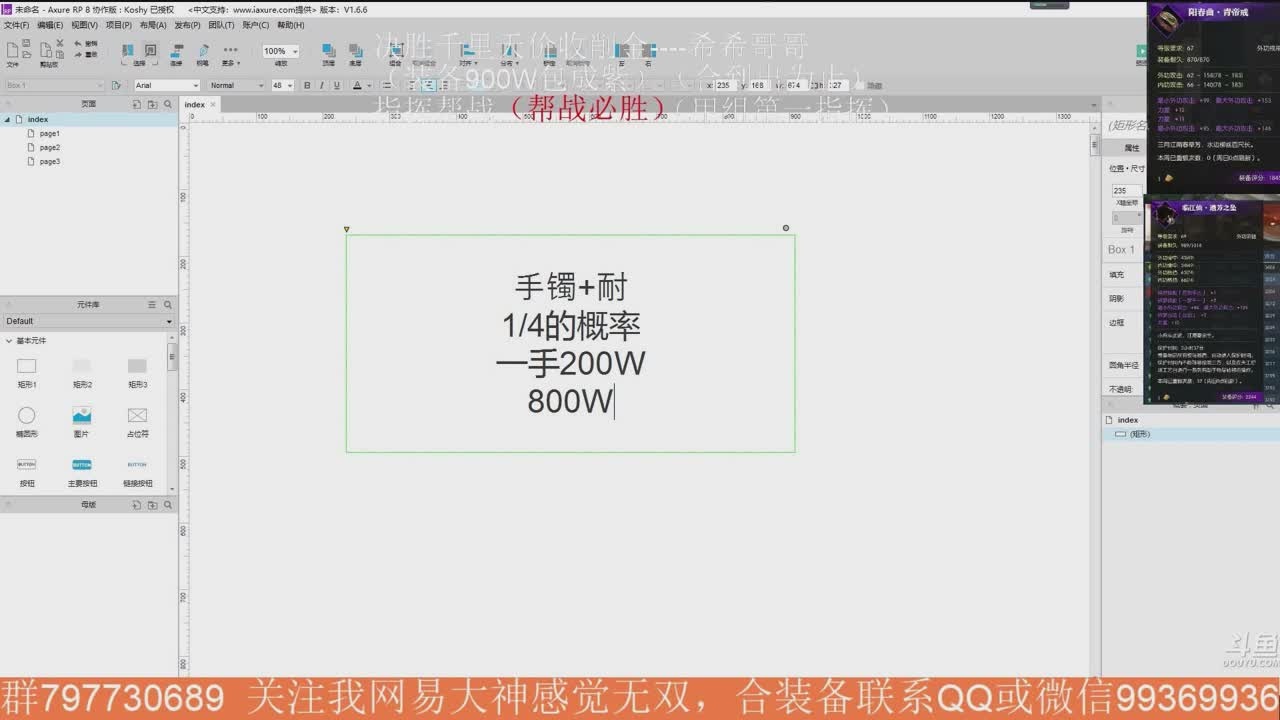
Task: Click the font color A icon
Action: (359, 85)
